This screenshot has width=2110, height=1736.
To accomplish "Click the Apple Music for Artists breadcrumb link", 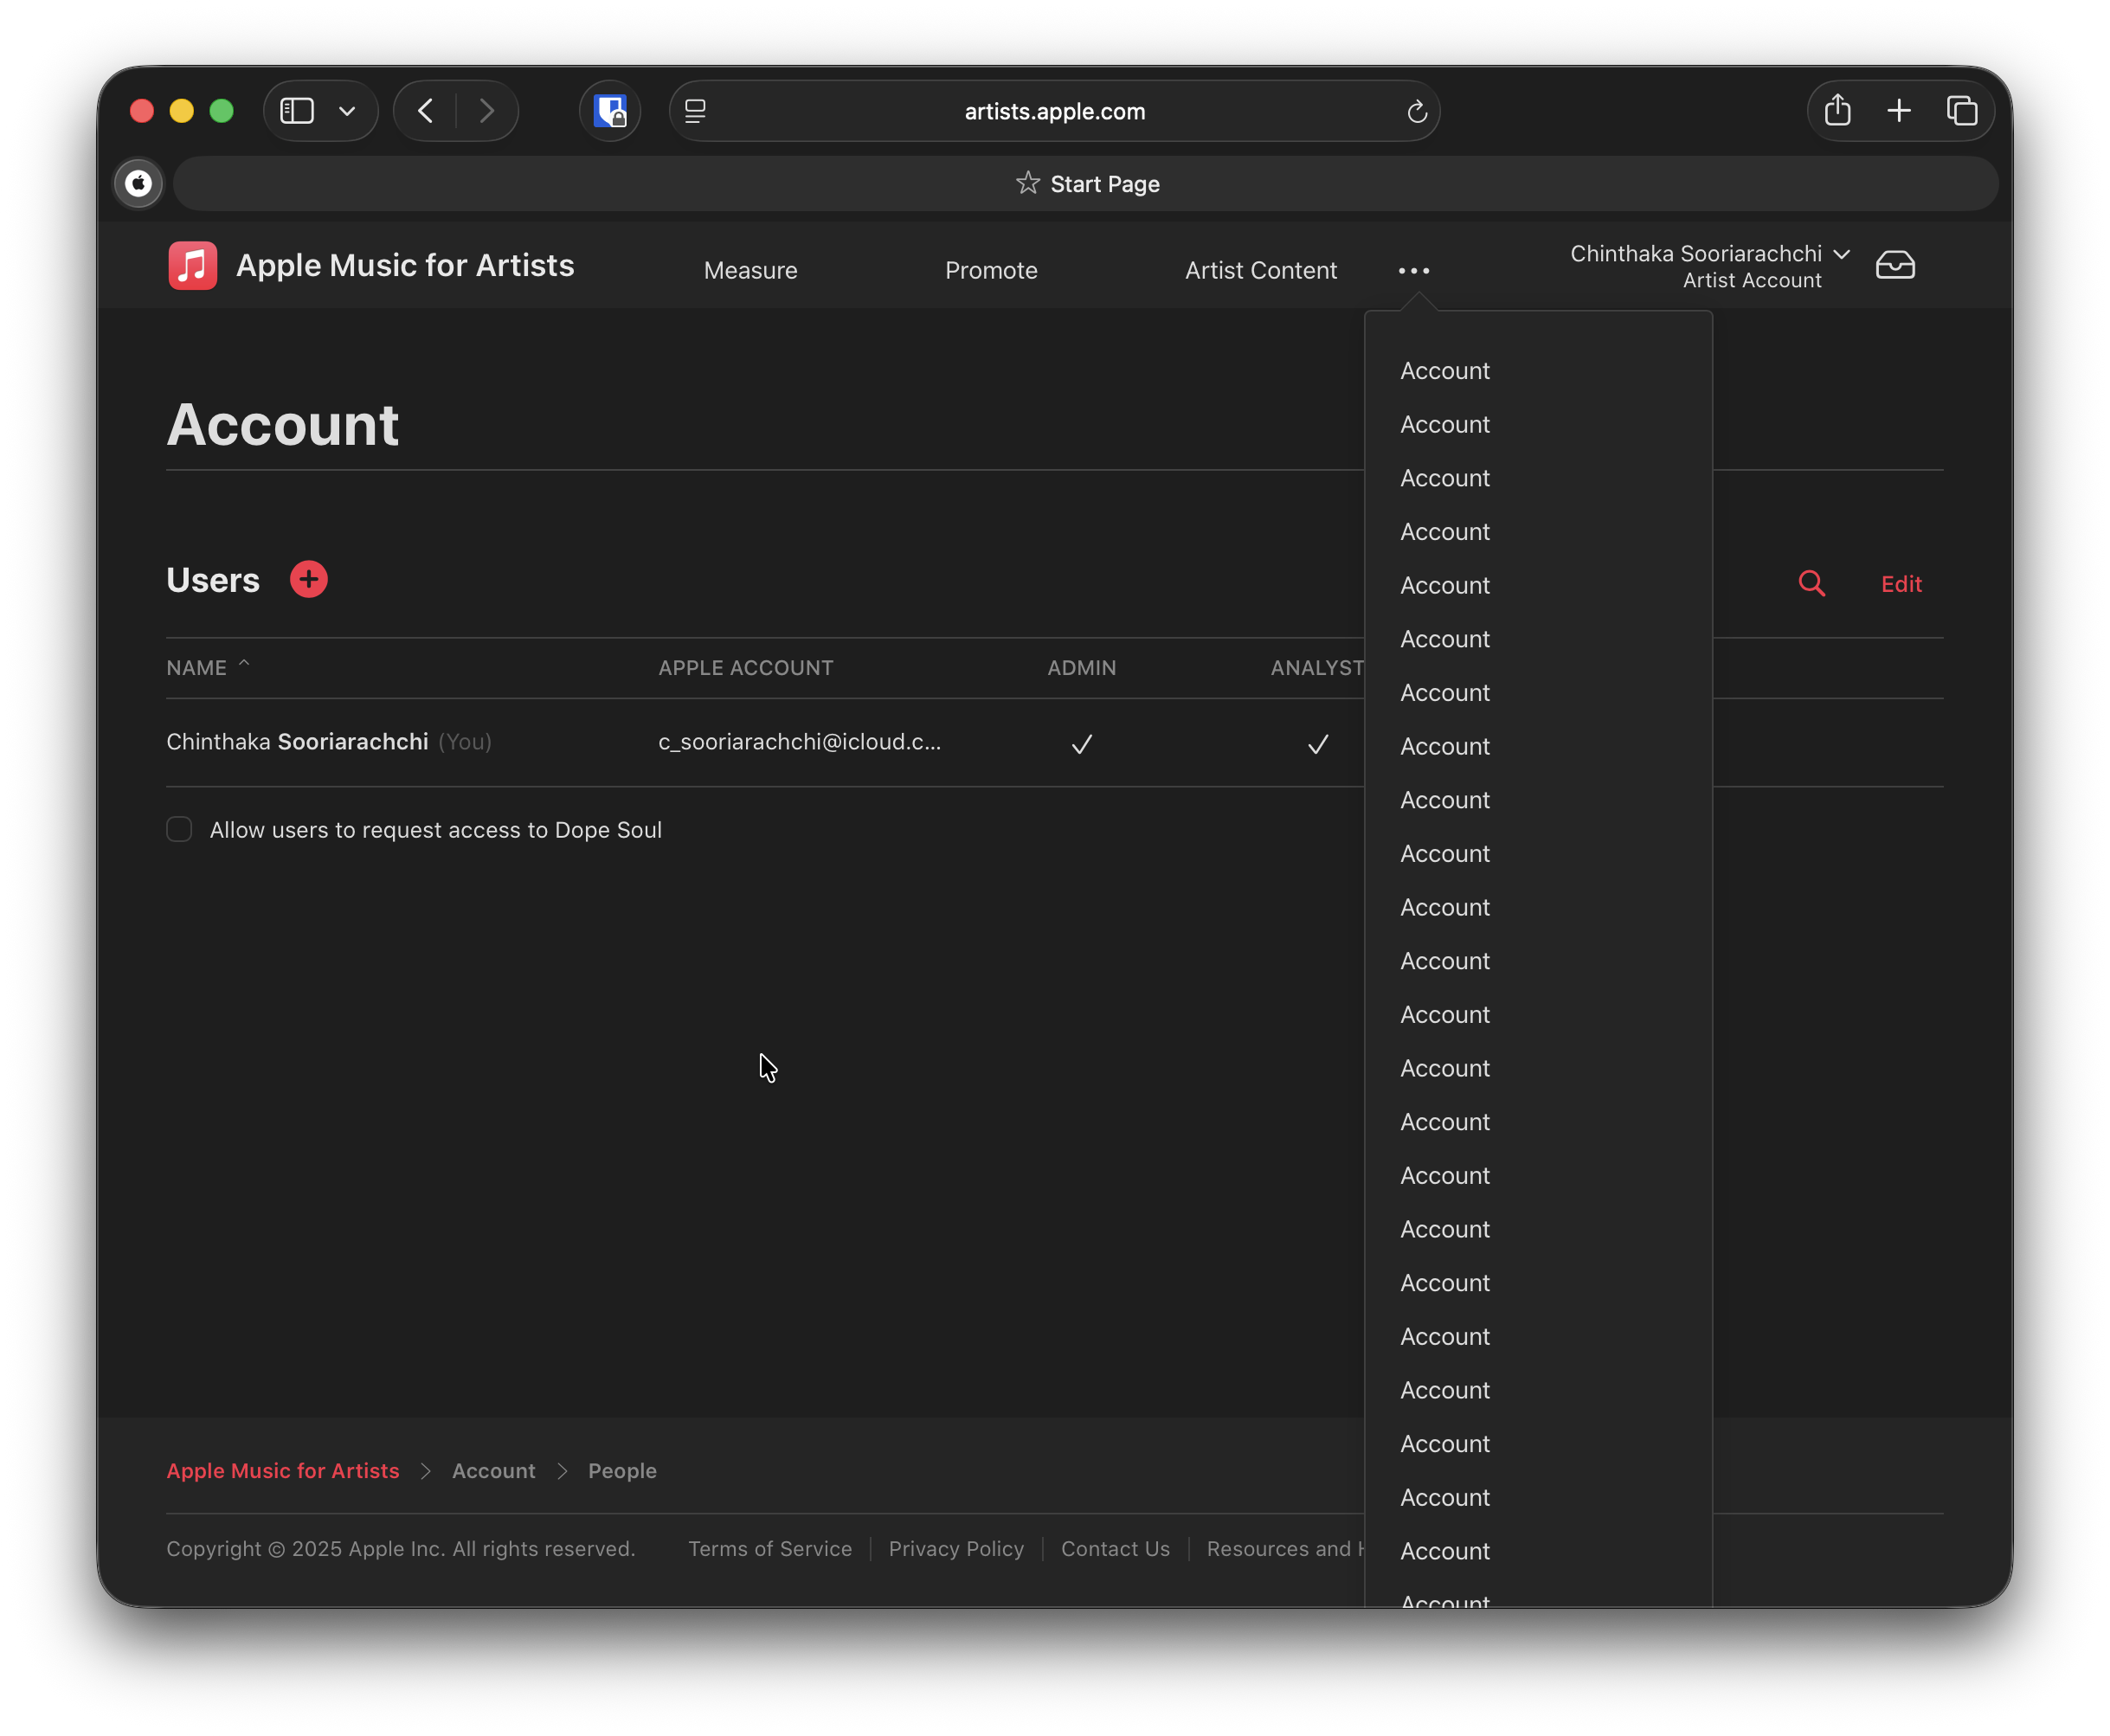I will coord(282,1471).
